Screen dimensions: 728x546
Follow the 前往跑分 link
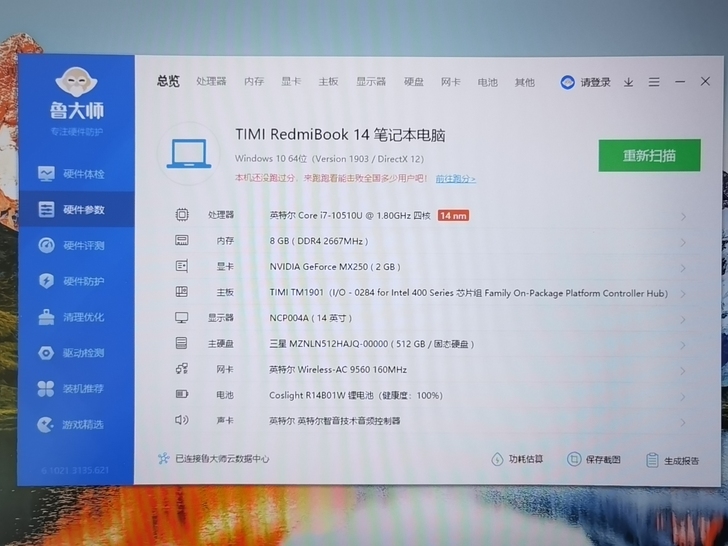455,179
